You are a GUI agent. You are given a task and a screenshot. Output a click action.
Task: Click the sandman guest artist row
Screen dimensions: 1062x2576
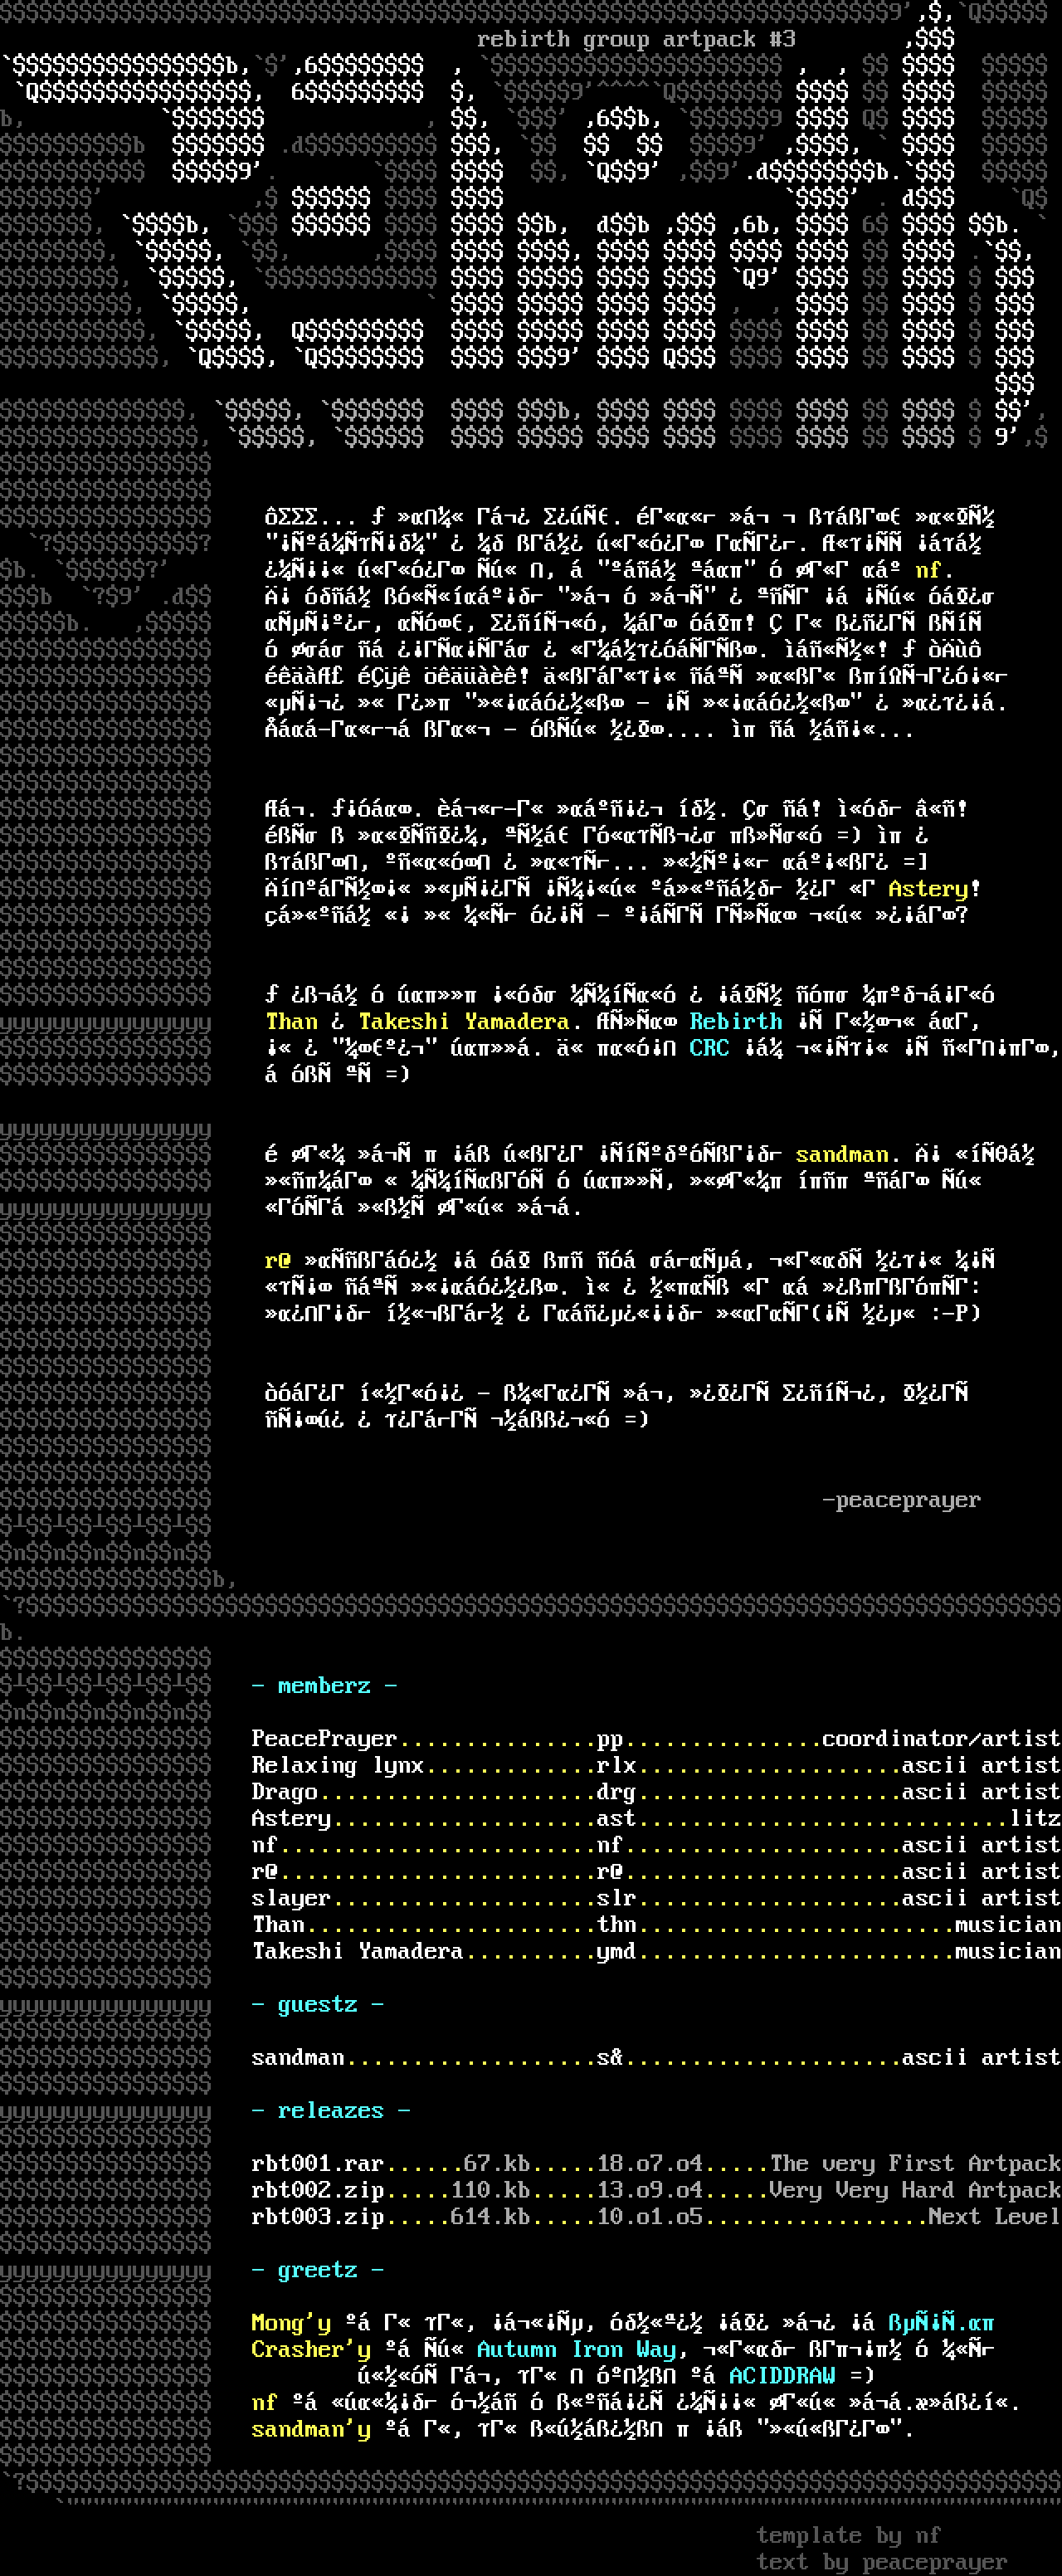click(x=655, y=2058)
